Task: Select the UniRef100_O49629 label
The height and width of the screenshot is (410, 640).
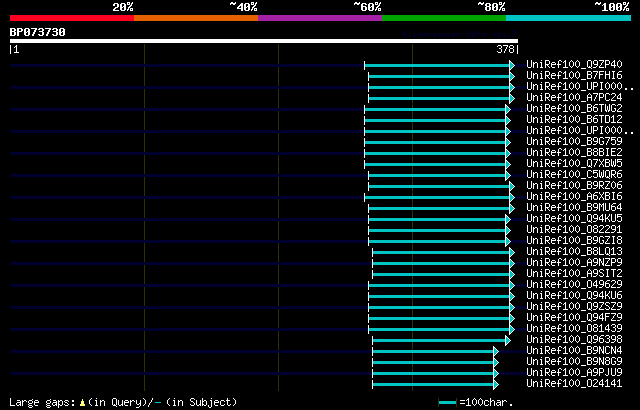Action: [x=574, y=285]
